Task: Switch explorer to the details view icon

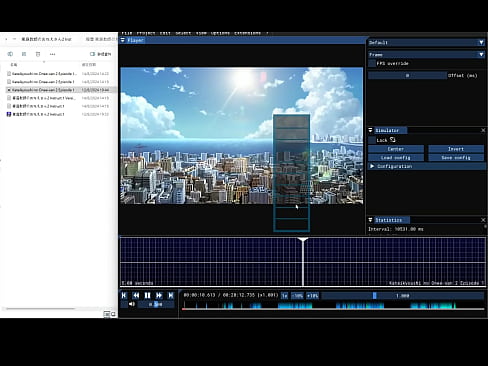Action: 107,314
